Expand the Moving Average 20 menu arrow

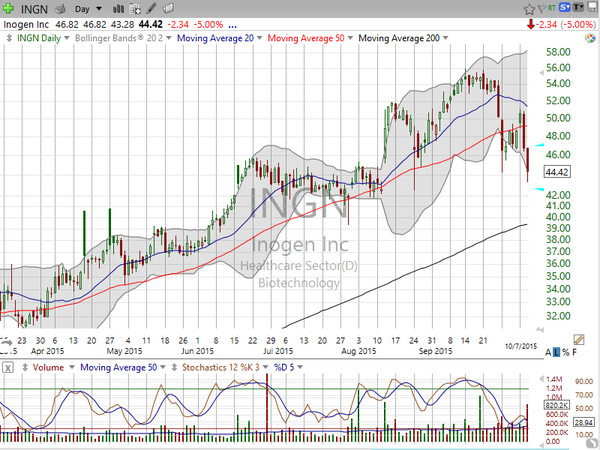(x=259, y=38)
